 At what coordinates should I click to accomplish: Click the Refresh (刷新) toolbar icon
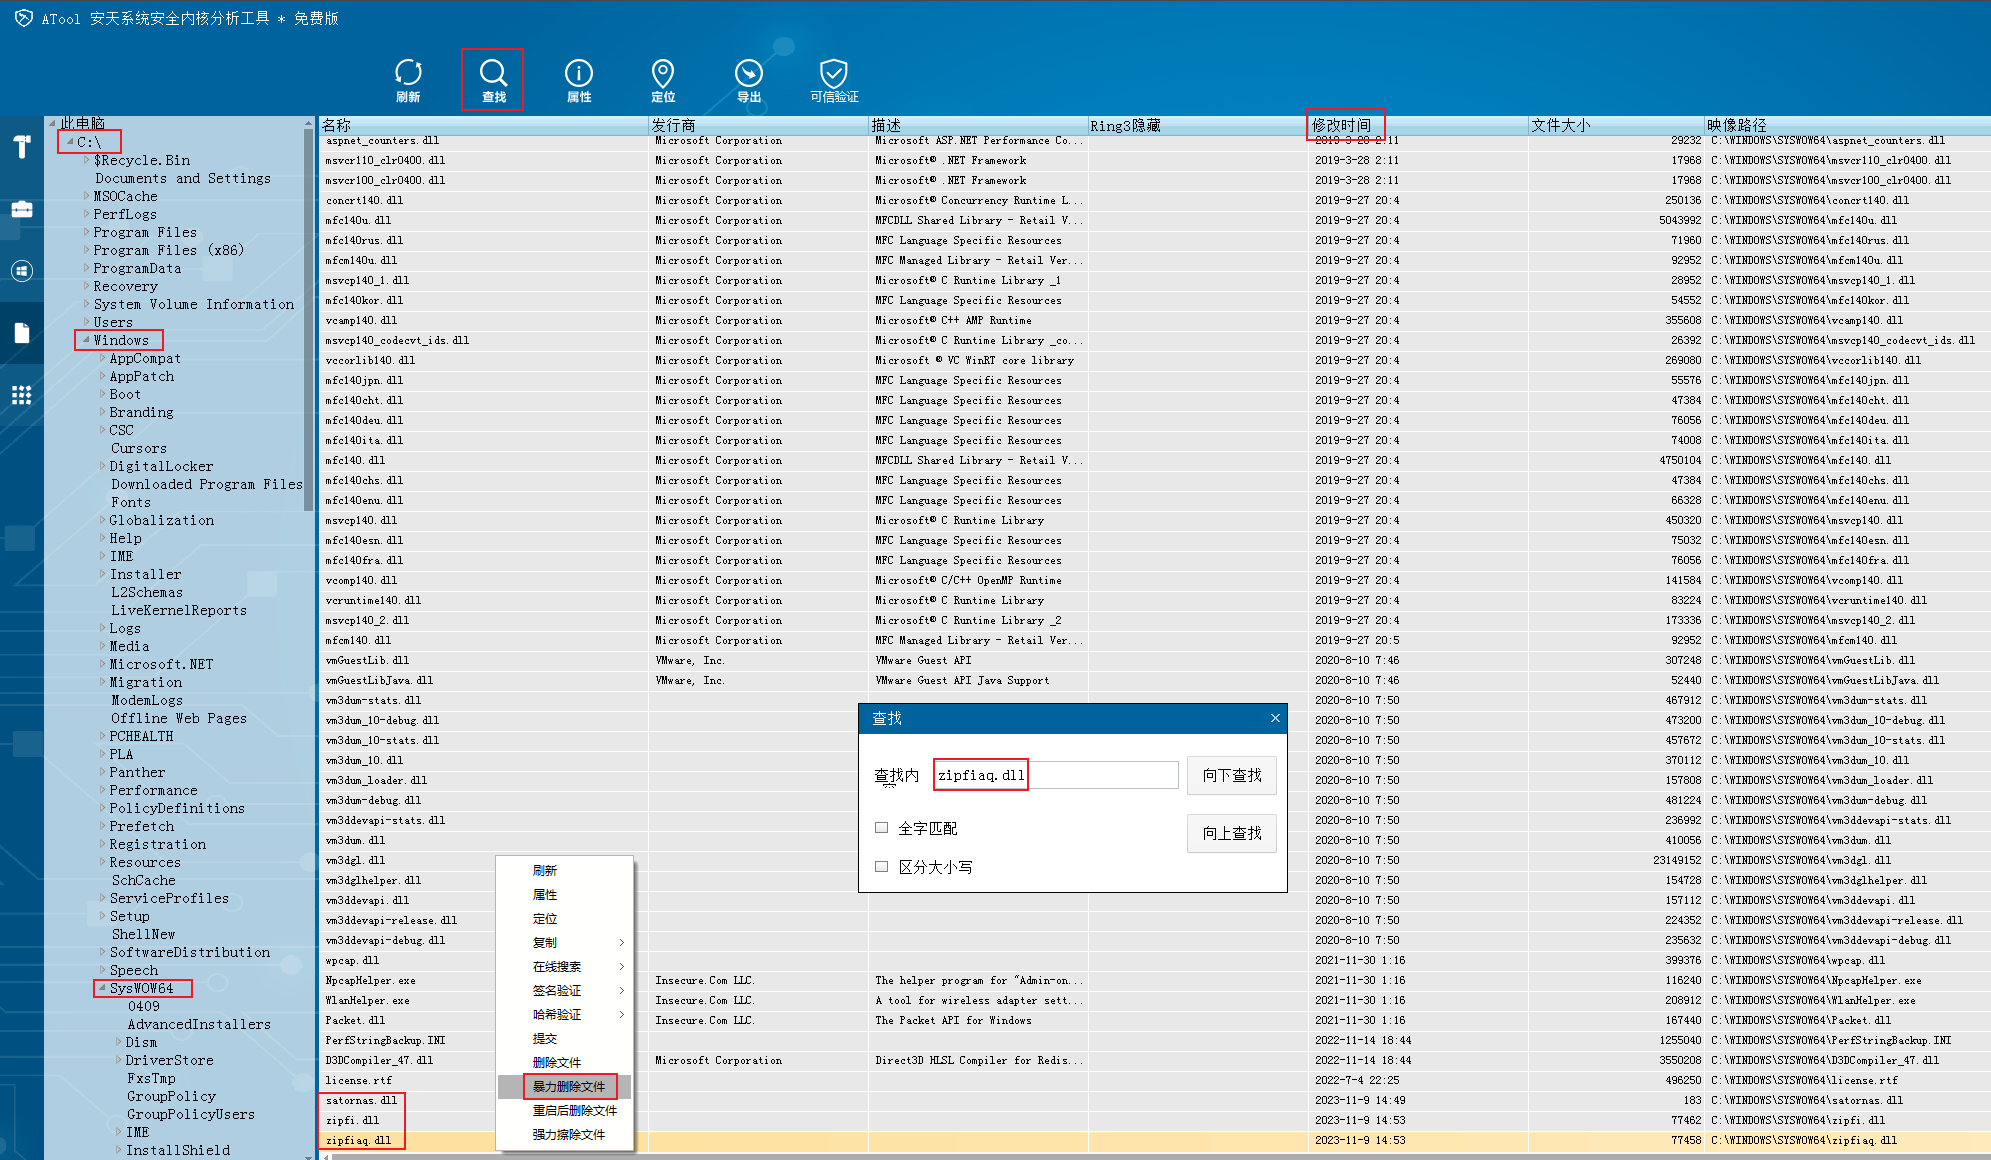pyautogui.click(x=408, y=74)
